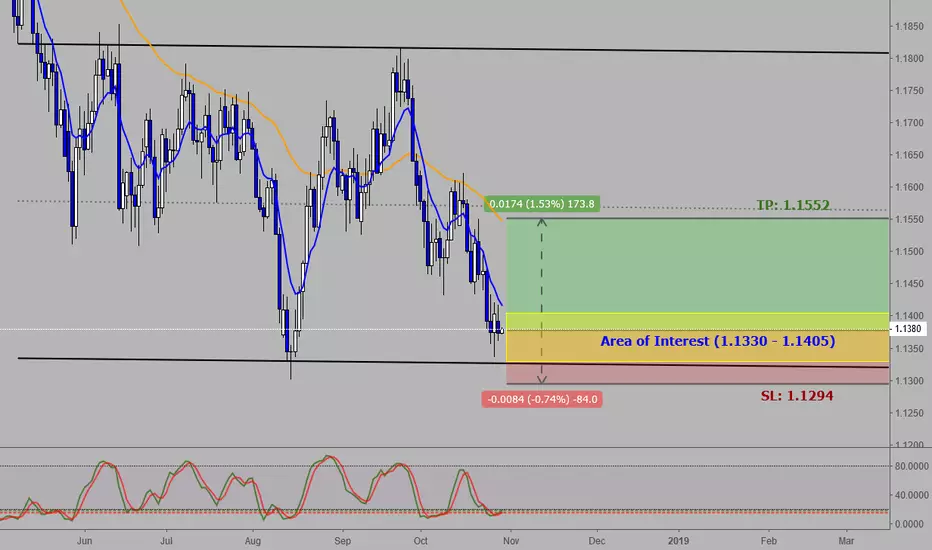Click the 1.1800 price axis label

click(x=909, y=59)
